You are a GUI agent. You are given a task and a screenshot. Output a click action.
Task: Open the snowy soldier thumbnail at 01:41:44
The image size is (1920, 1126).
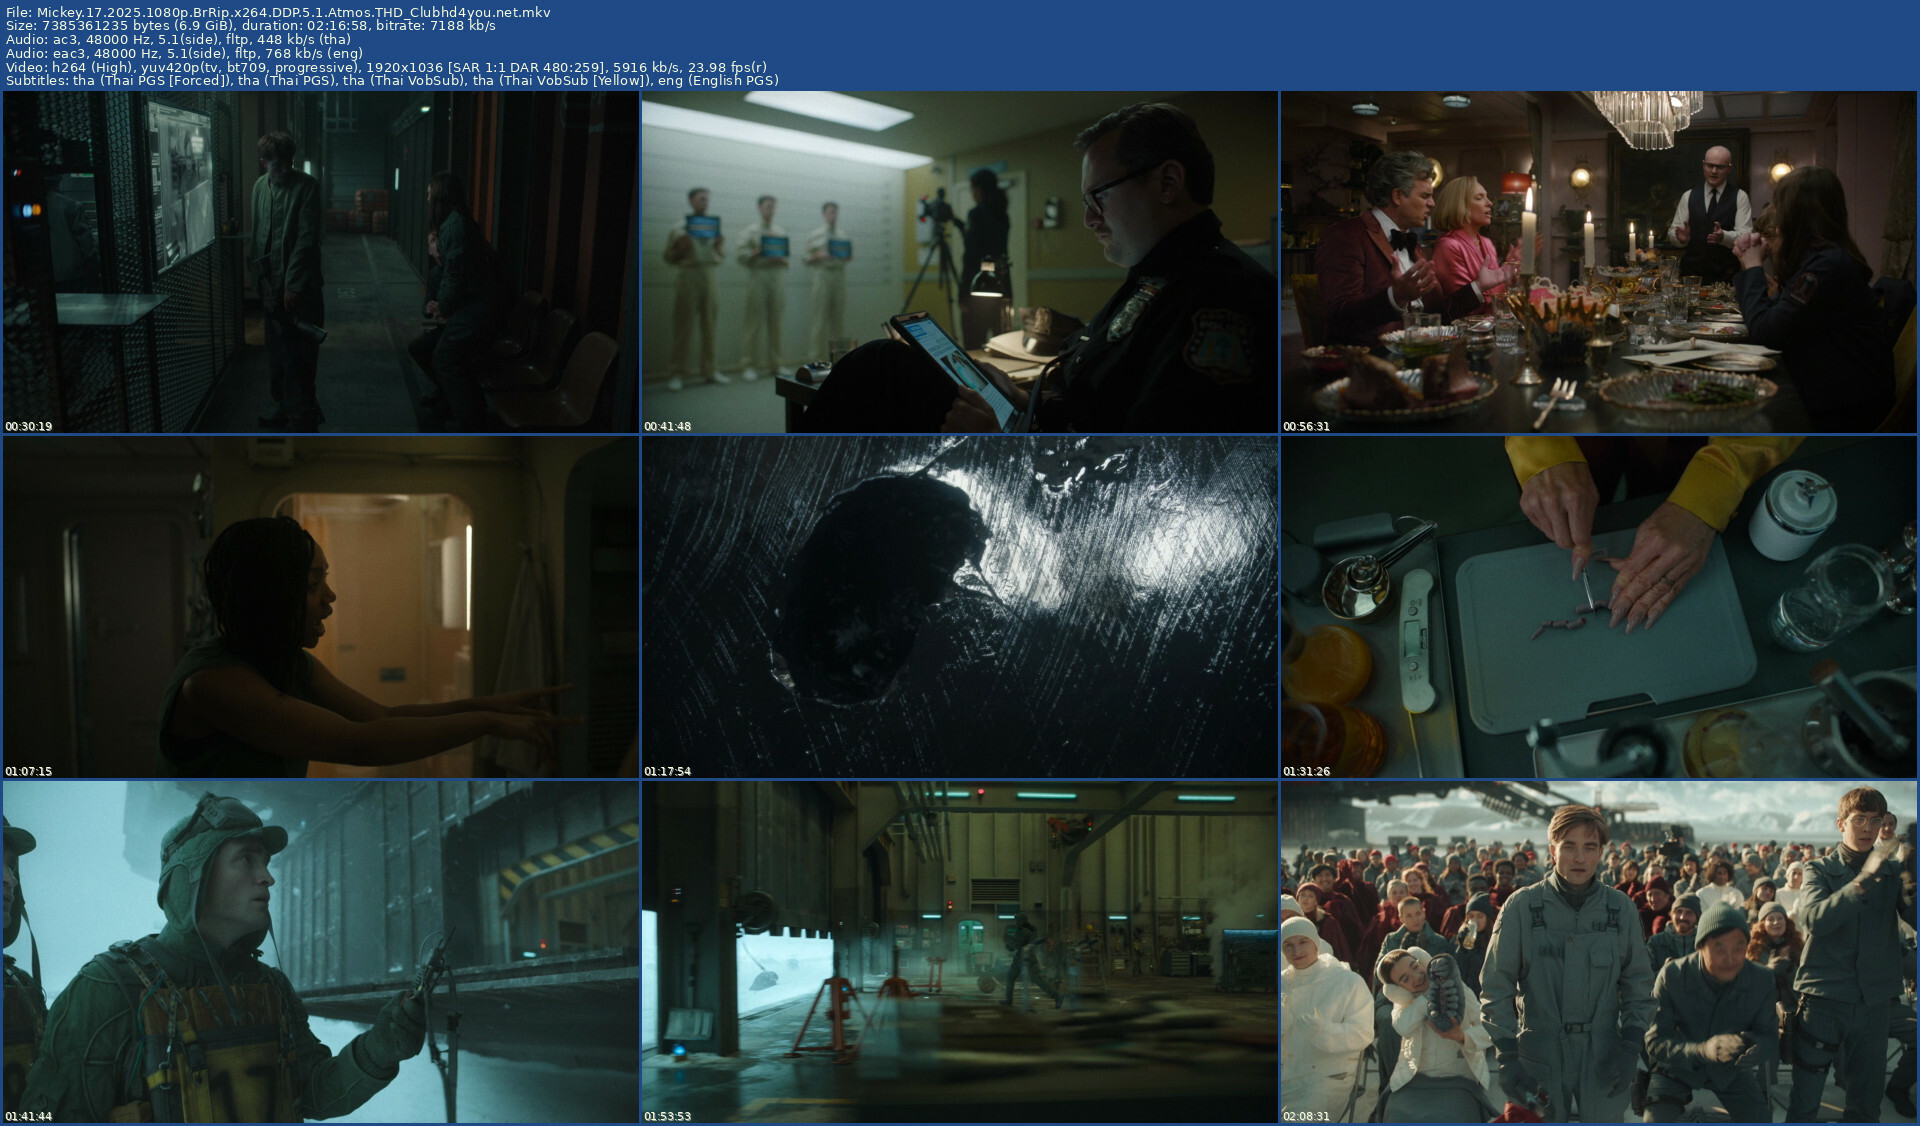click(321, 952)
